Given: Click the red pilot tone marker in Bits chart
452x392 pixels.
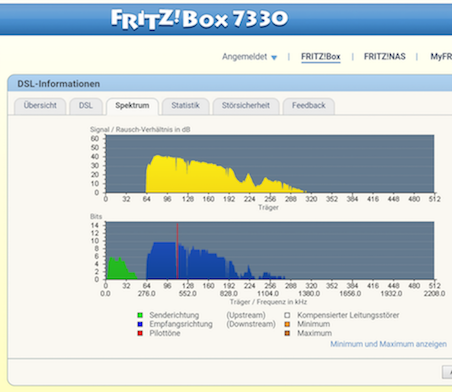Looking at the screenshot, I should [x=177, y=251].
